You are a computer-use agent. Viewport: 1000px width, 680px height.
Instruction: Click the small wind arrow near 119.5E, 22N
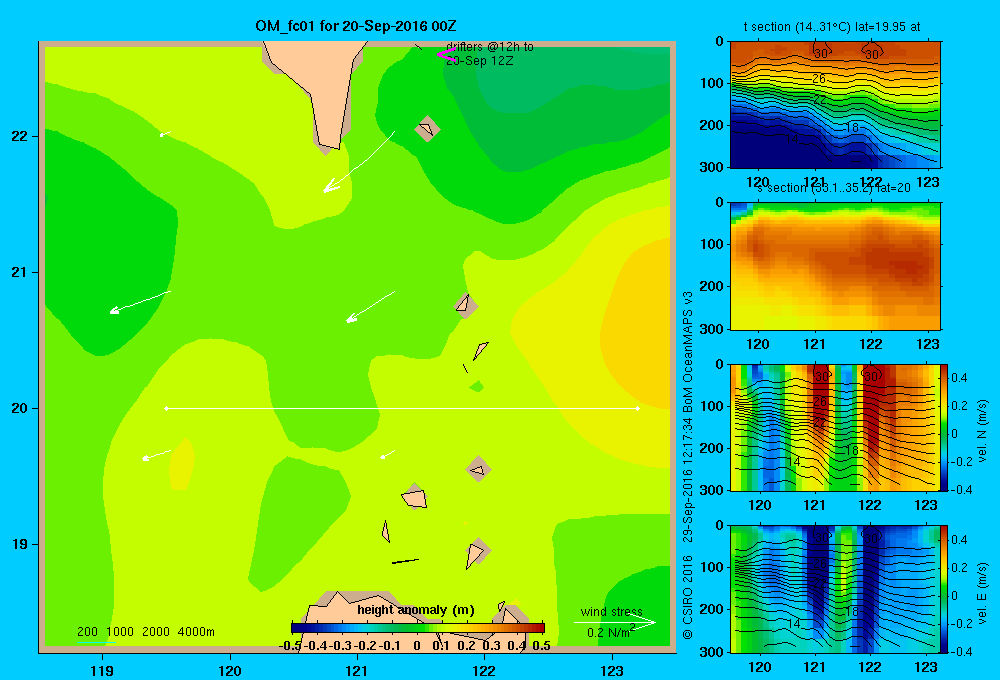(165, 134)
